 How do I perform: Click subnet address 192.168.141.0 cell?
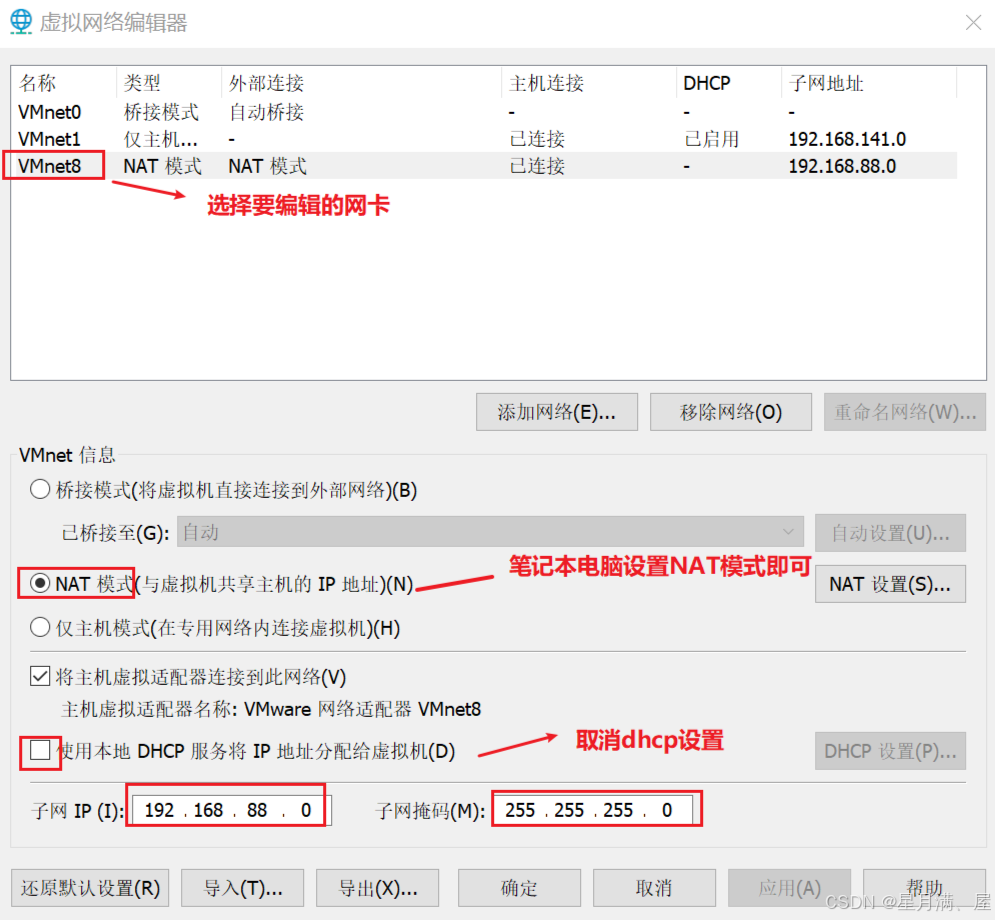click(x=847, y=139)
